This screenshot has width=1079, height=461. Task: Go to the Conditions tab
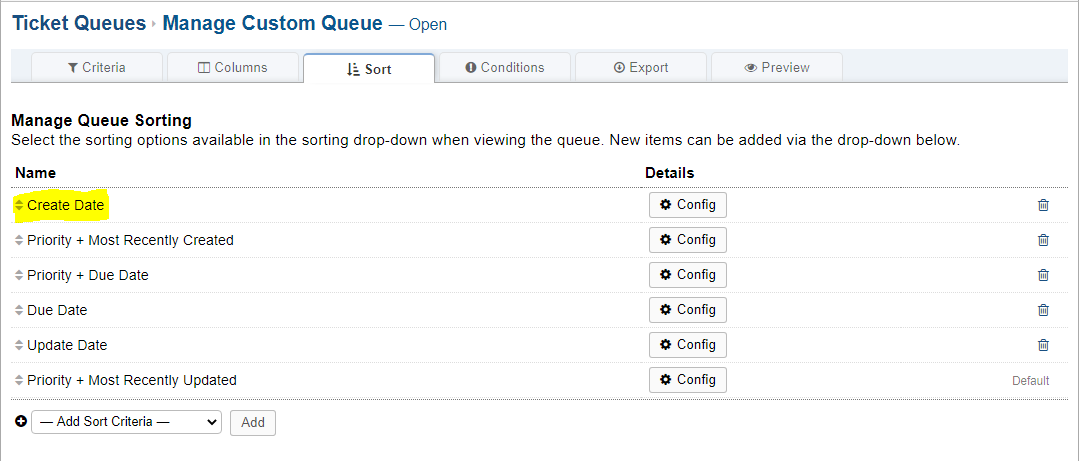click(505, 67)
